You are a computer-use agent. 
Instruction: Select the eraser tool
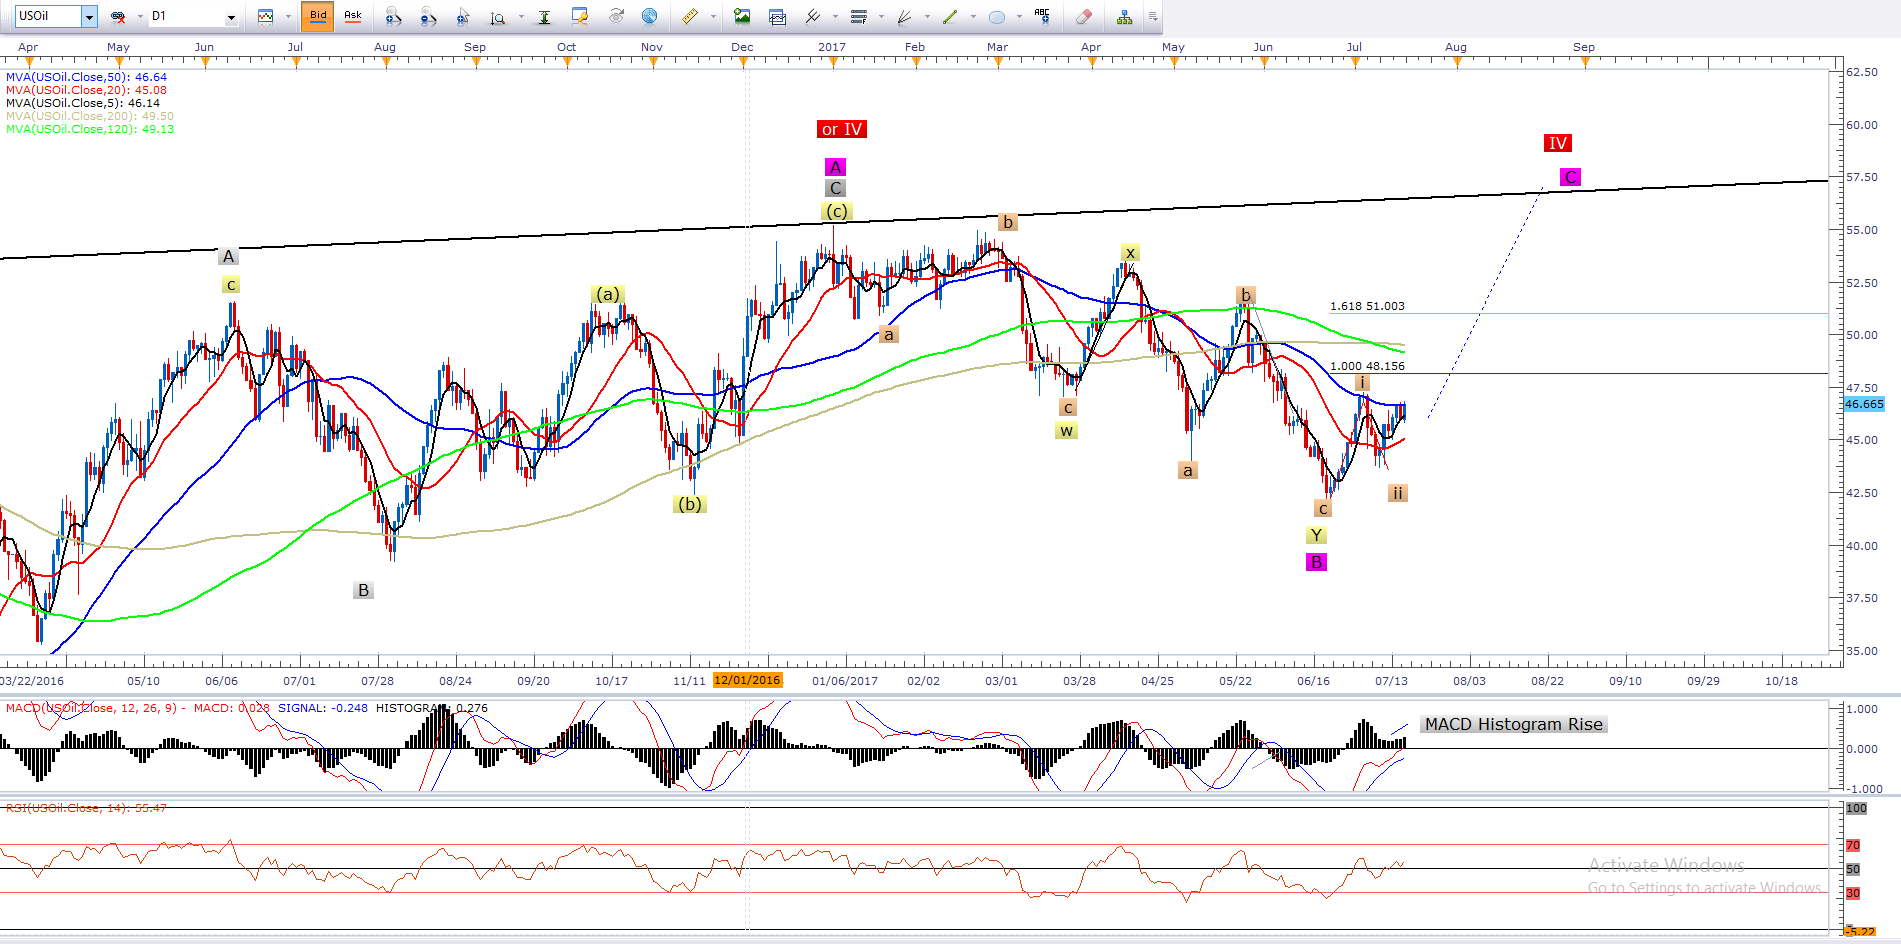coord(1083,16)
